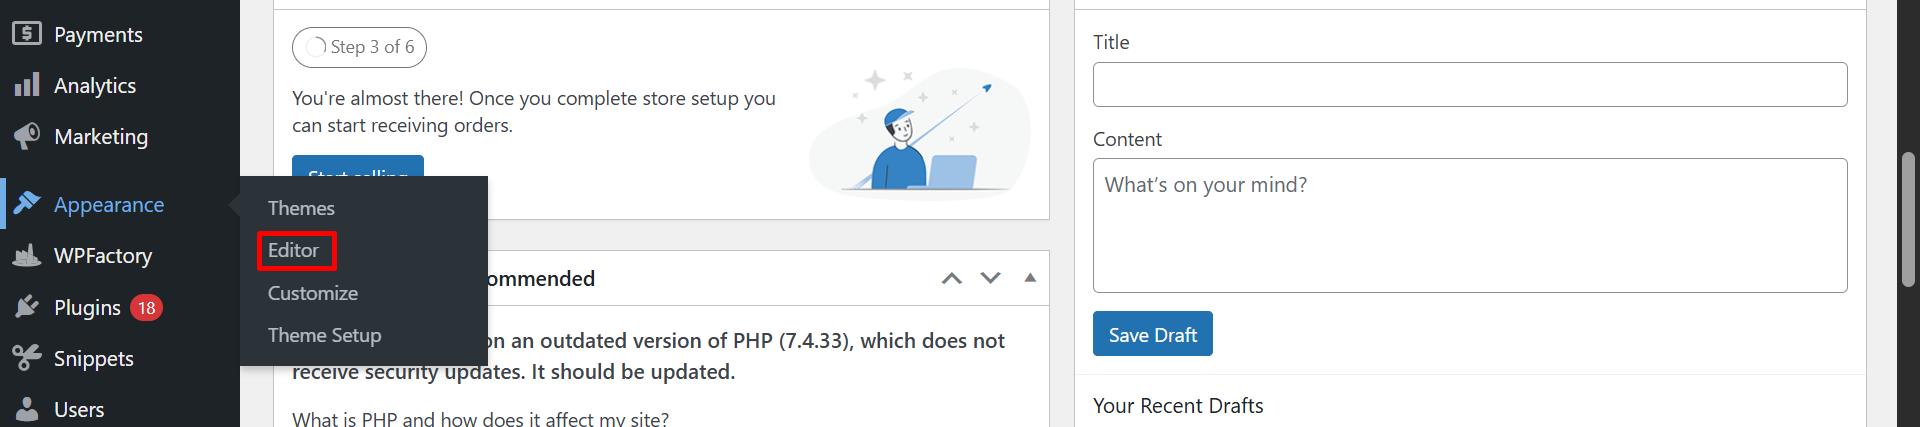Image resolution: width=1920 pixels, height=427 pixels.
Task: Click the Save Draft button
Action: point(1153,334)
